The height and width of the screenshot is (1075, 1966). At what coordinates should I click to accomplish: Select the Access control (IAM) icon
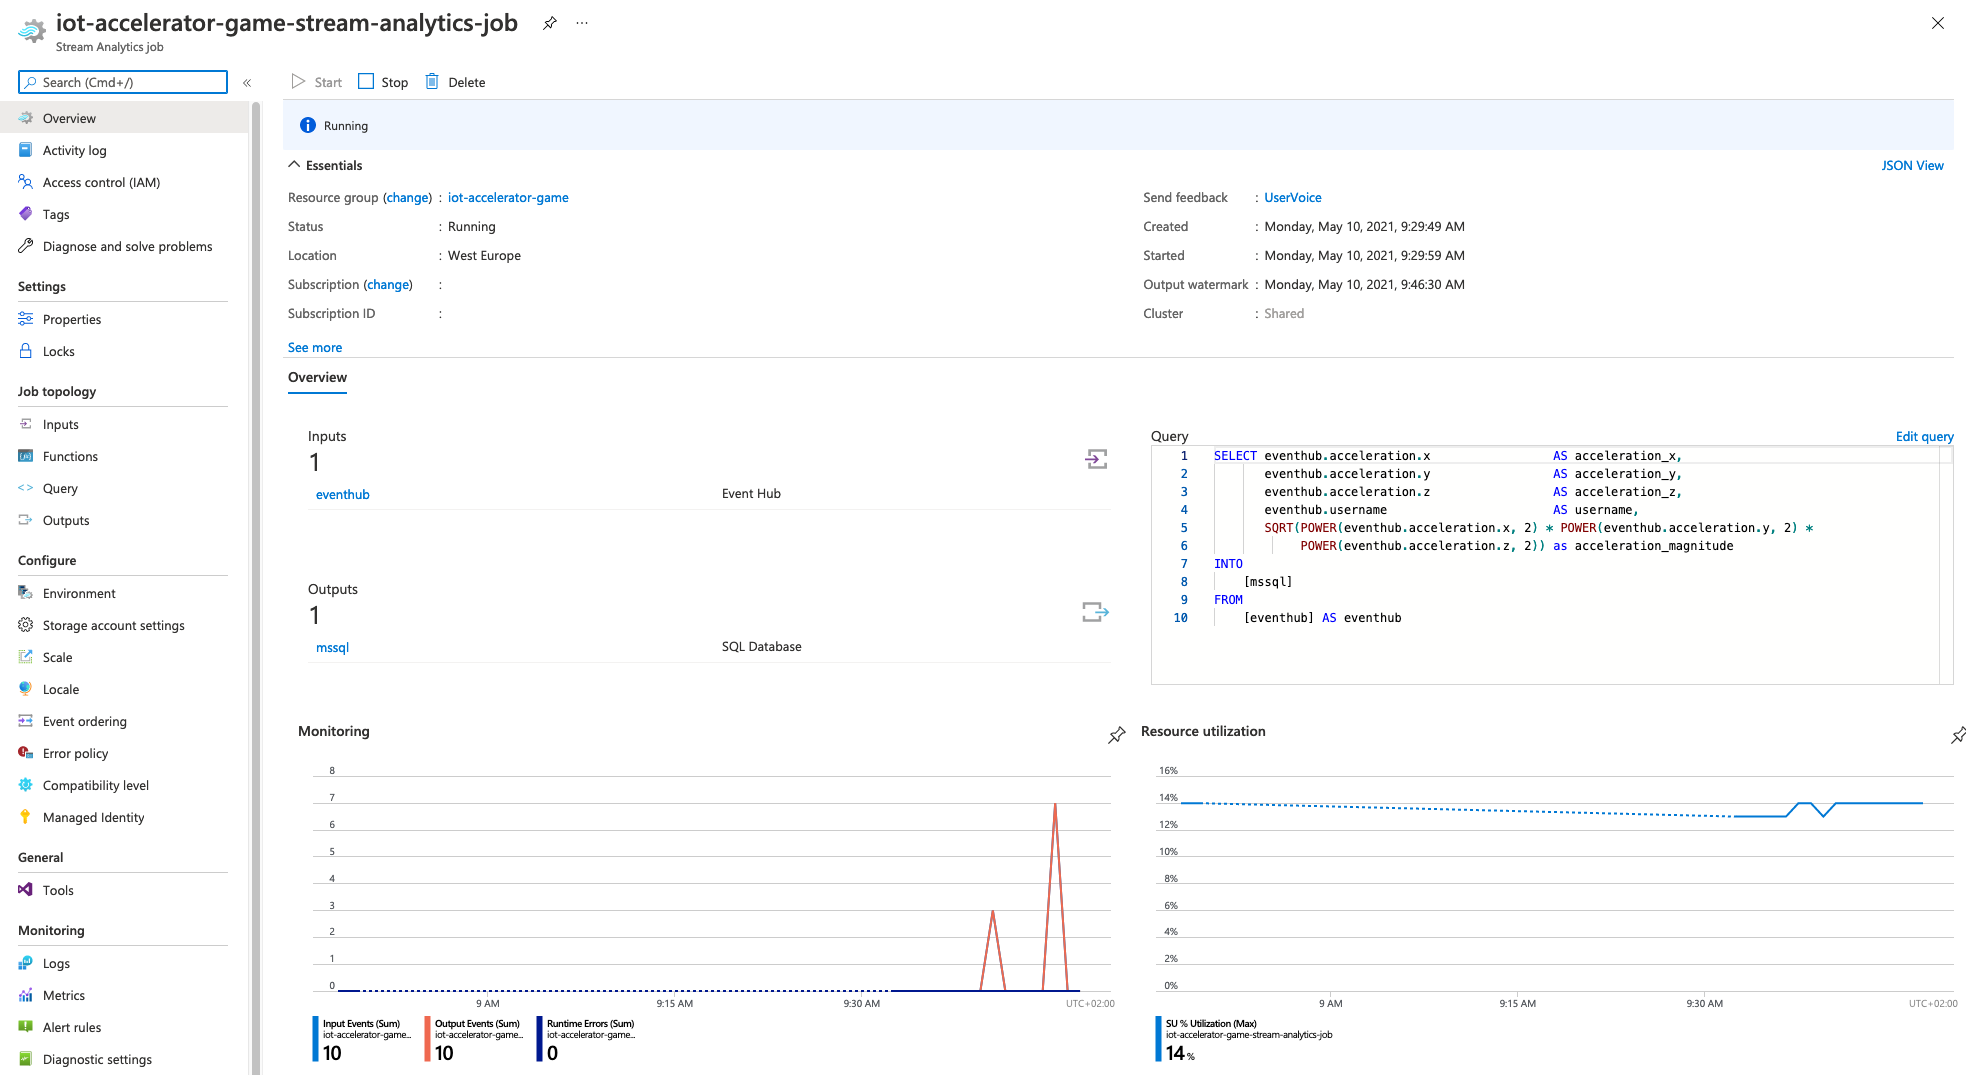tap(25, 182)
